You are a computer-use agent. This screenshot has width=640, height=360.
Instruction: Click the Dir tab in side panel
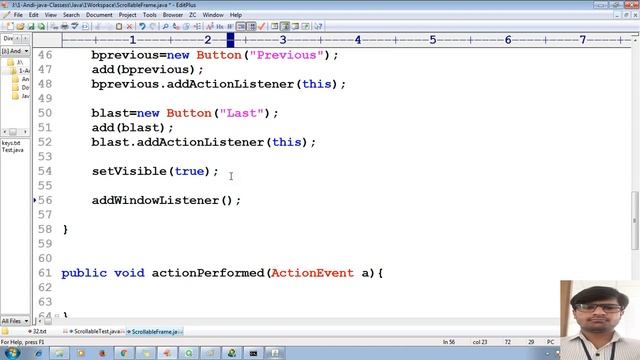pos(8,38)
